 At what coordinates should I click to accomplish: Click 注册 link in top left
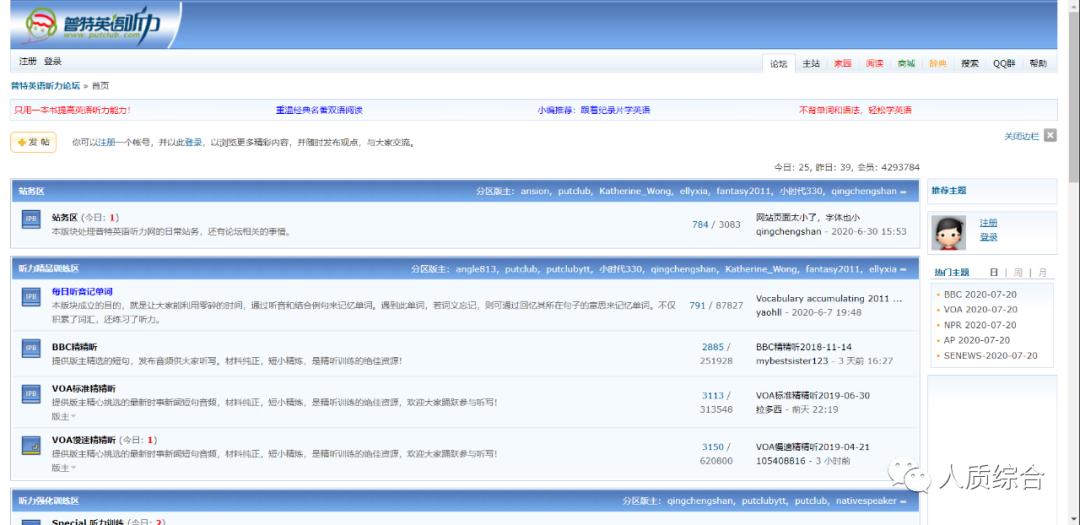[28, 61]
